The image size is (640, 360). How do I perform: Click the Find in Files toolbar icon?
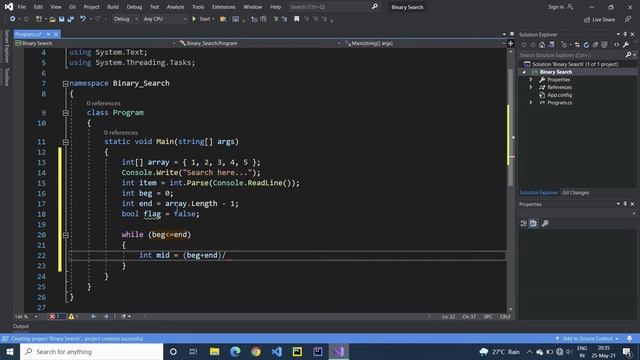(223, 19)
